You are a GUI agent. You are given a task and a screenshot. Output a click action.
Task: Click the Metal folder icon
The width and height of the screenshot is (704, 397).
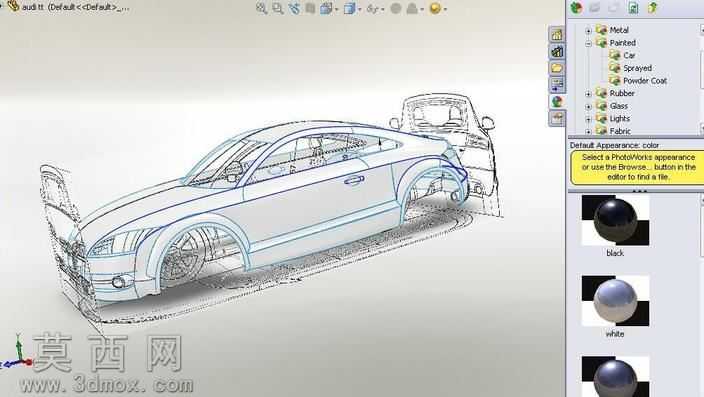[601, 30]
